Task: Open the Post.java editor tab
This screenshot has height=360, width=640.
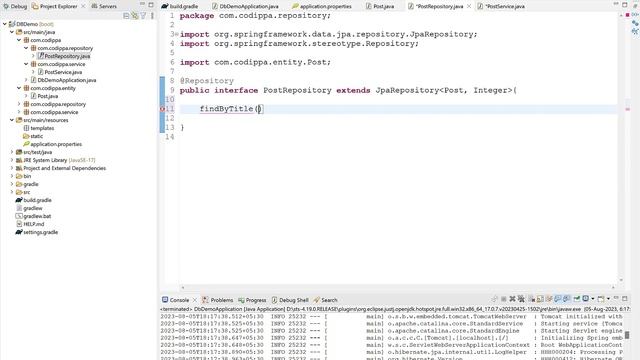Action: (x=380, y=6)
